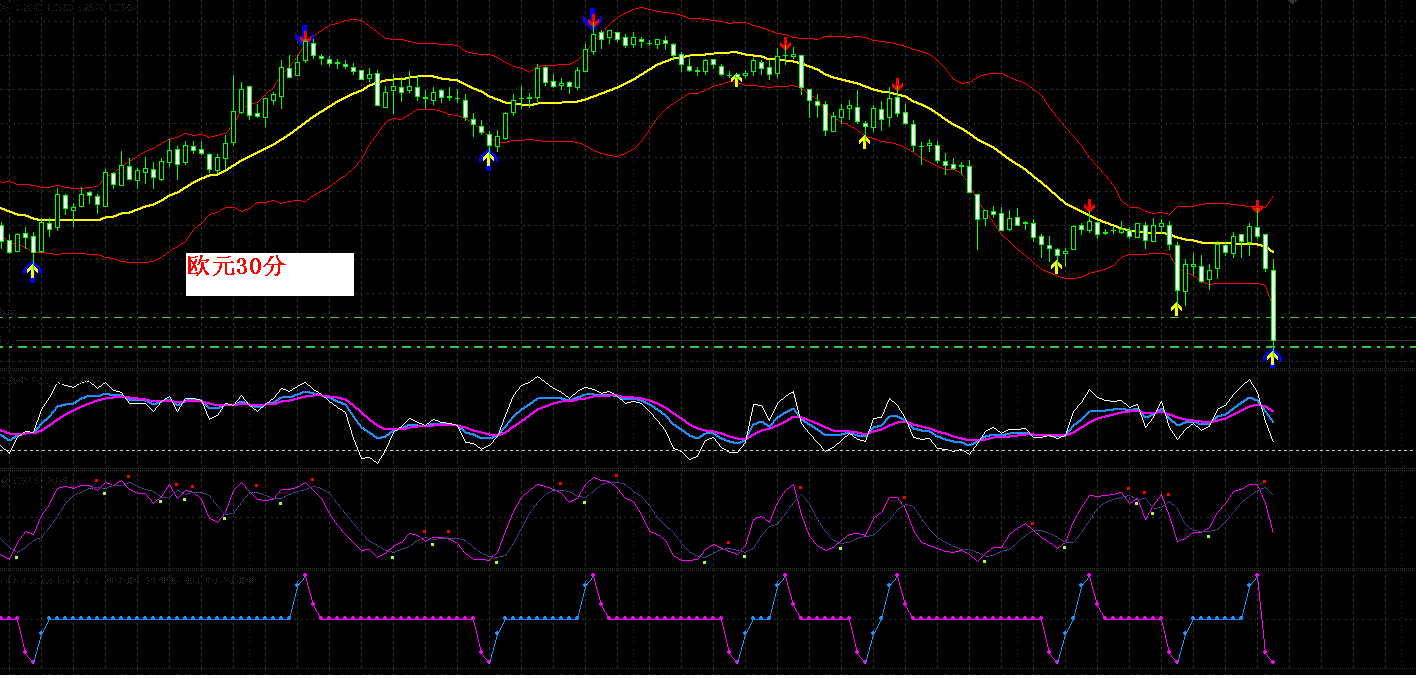Click the blue-yellow up arrow at the mid-chart dip
This screenshot has height=679, width=1416.
tap(489, 159)
